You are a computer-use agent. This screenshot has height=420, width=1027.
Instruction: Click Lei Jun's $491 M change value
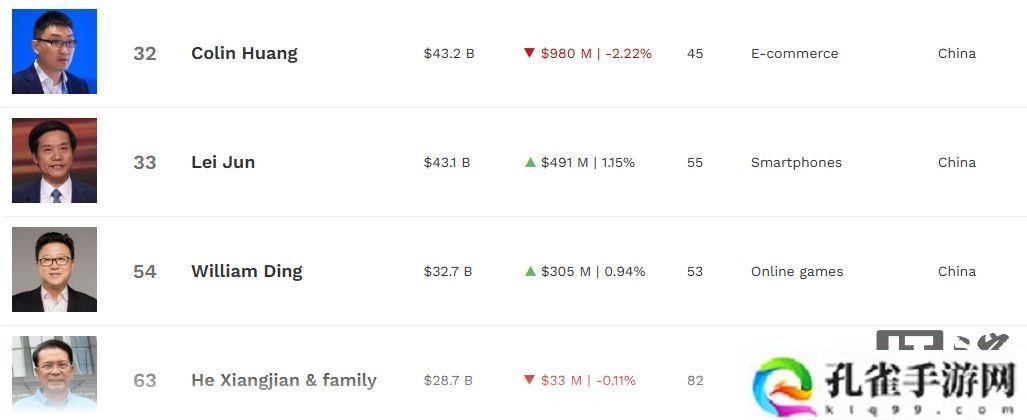click(x=564, y=163)
